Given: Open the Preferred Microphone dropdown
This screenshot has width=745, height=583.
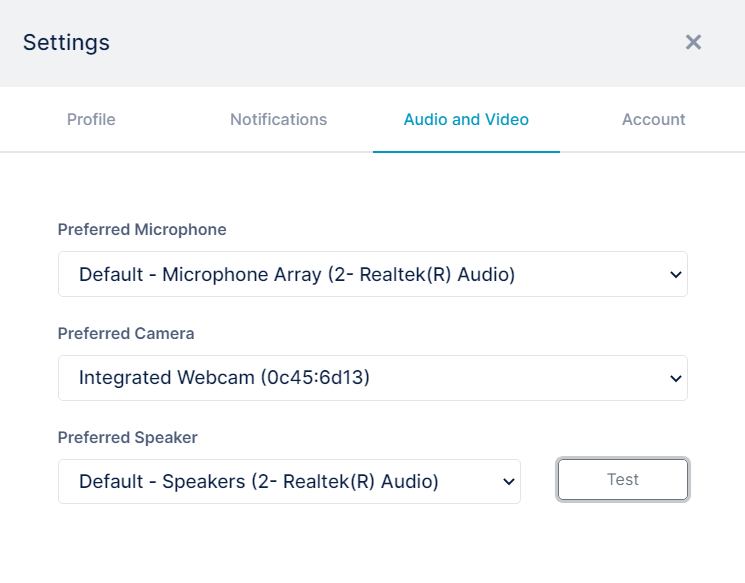Looking at the screenshot, I should 373,274.
